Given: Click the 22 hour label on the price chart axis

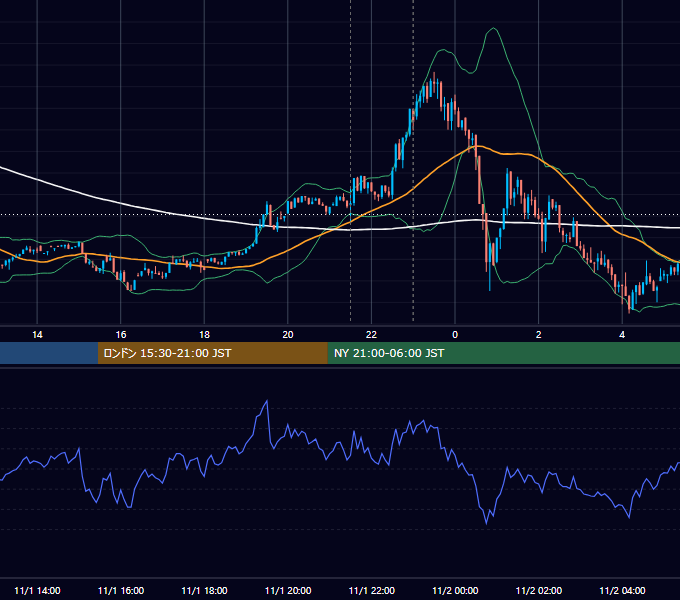Looking at the screenshot, I should [371, 335].
